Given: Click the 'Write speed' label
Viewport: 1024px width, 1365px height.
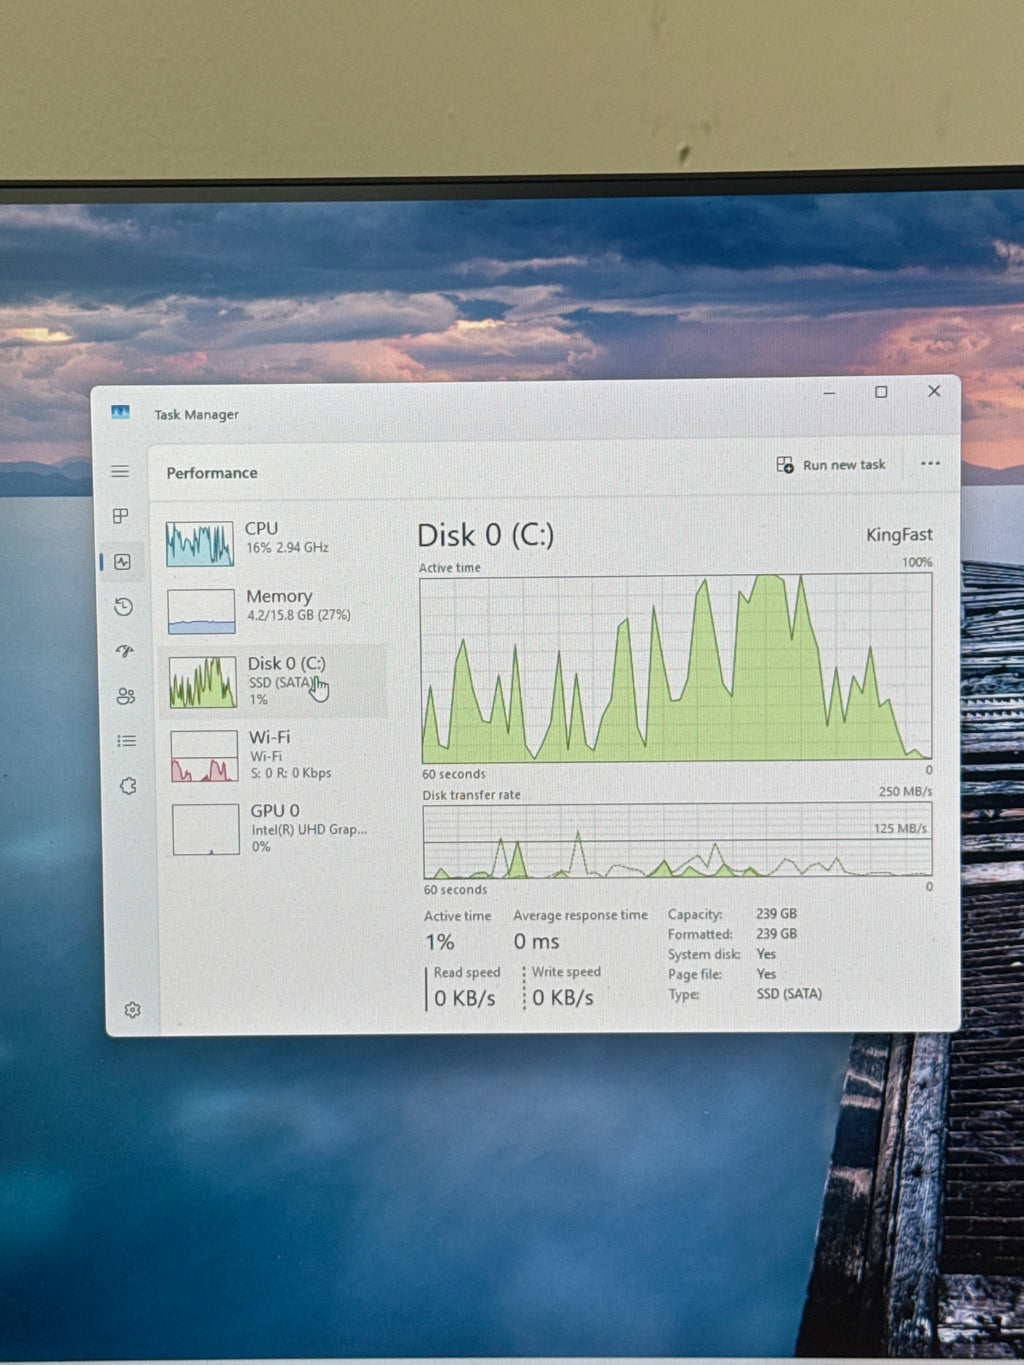Looking at the screenshot, I should (566, 971).
